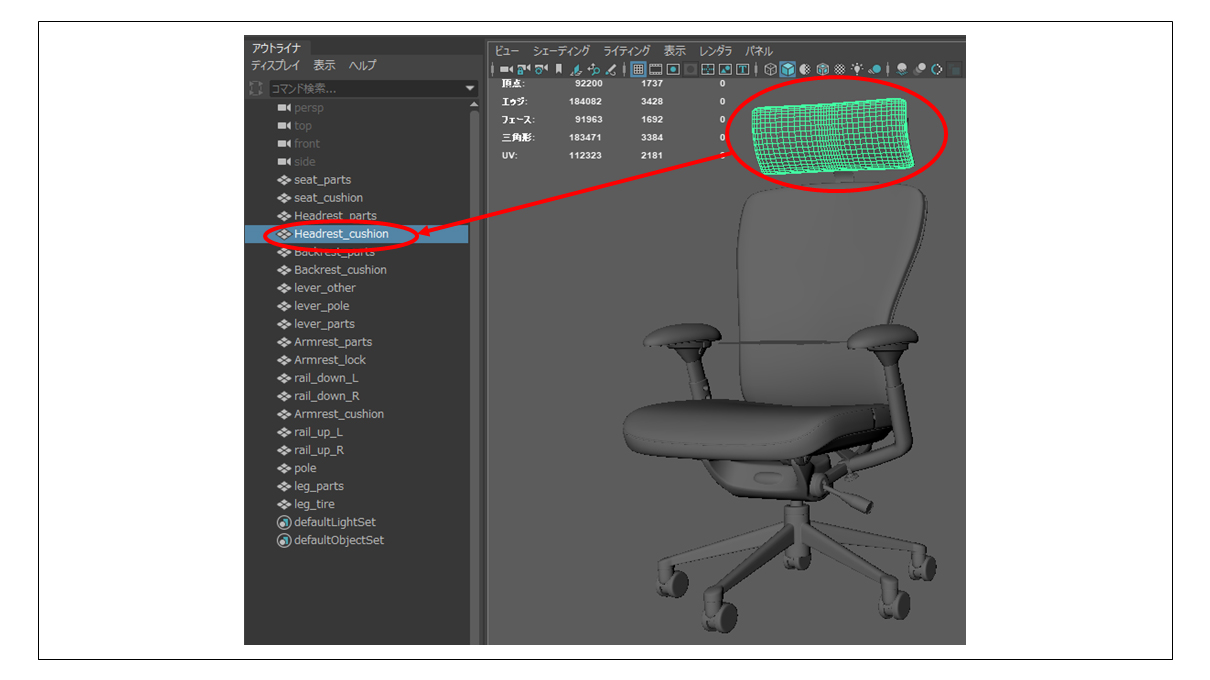
Task: Toggle the viewport Grid display button
Action: [x=638, y=69]
